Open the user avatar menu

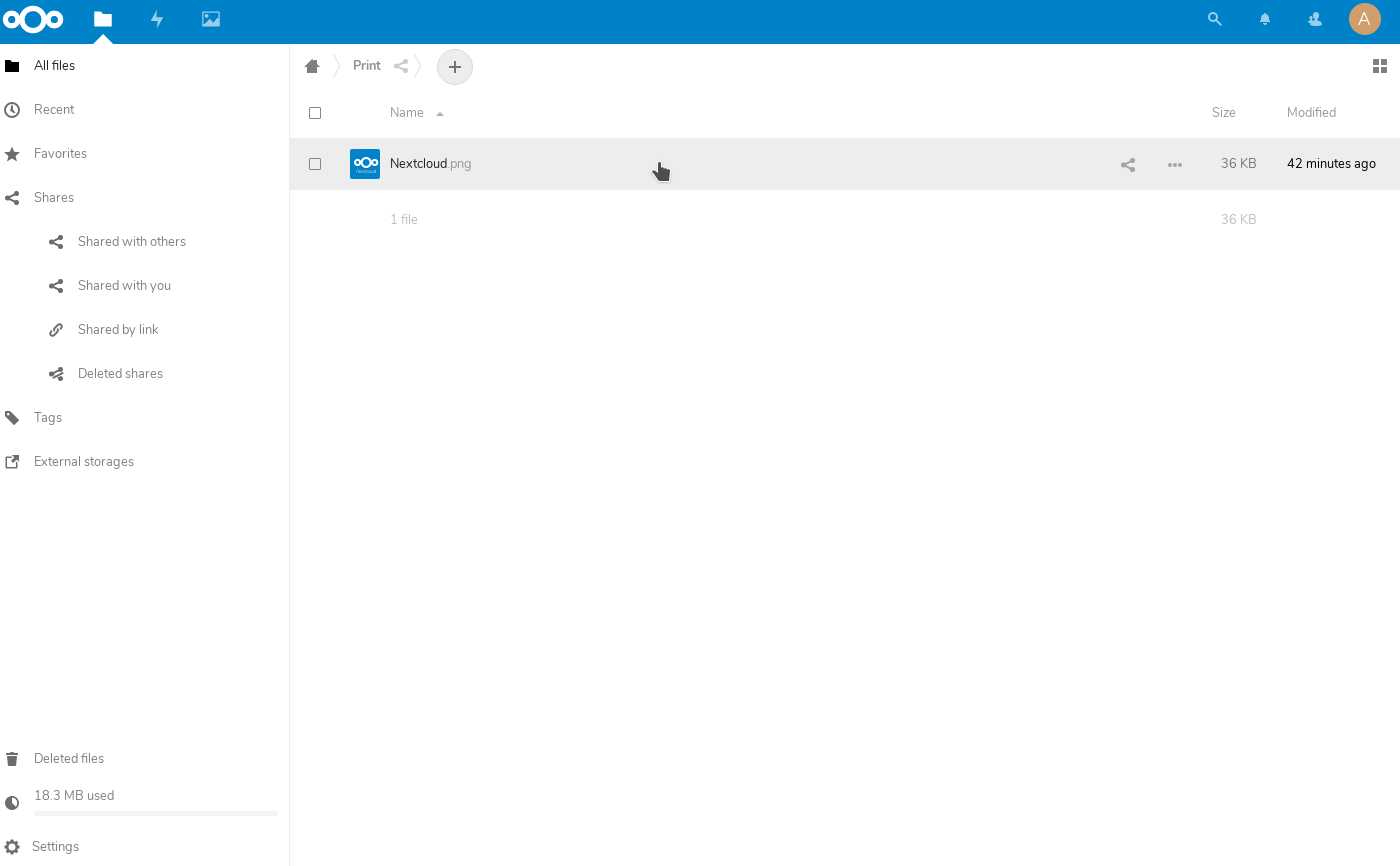click(1364, 19)
